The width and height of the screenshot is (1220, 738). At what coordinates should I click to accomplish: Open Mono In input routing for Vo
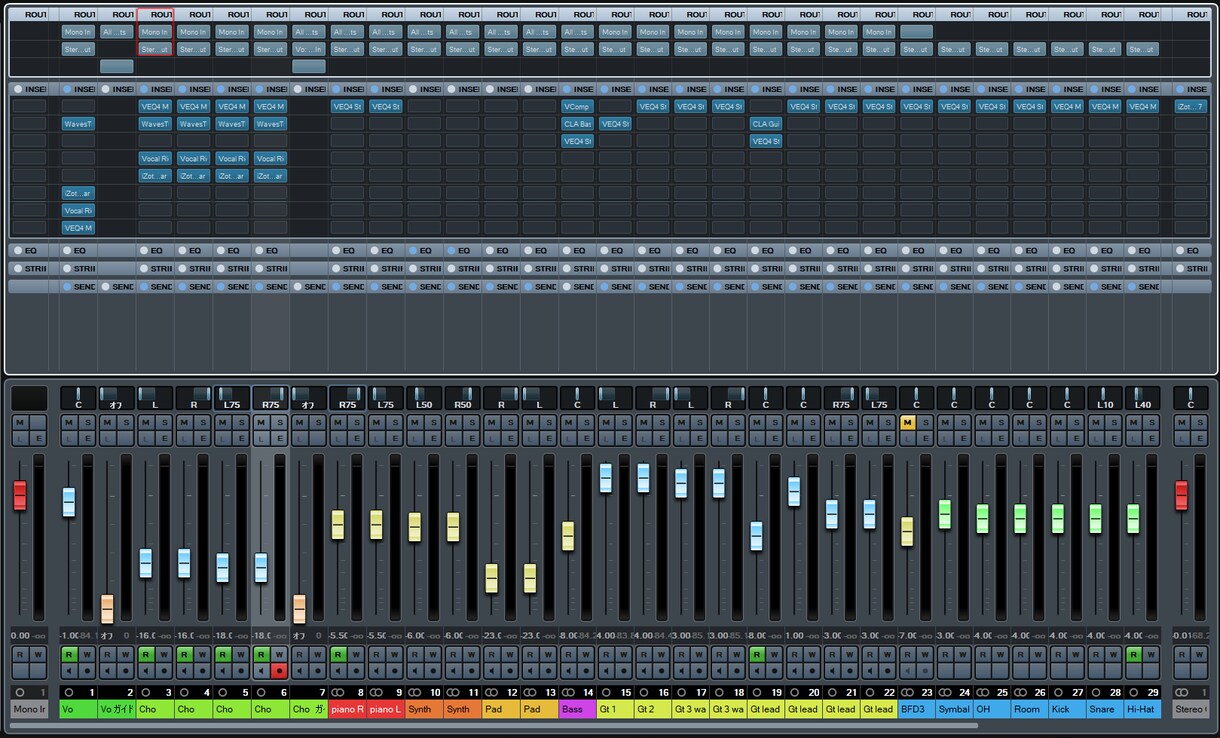[x=78, y=32]
